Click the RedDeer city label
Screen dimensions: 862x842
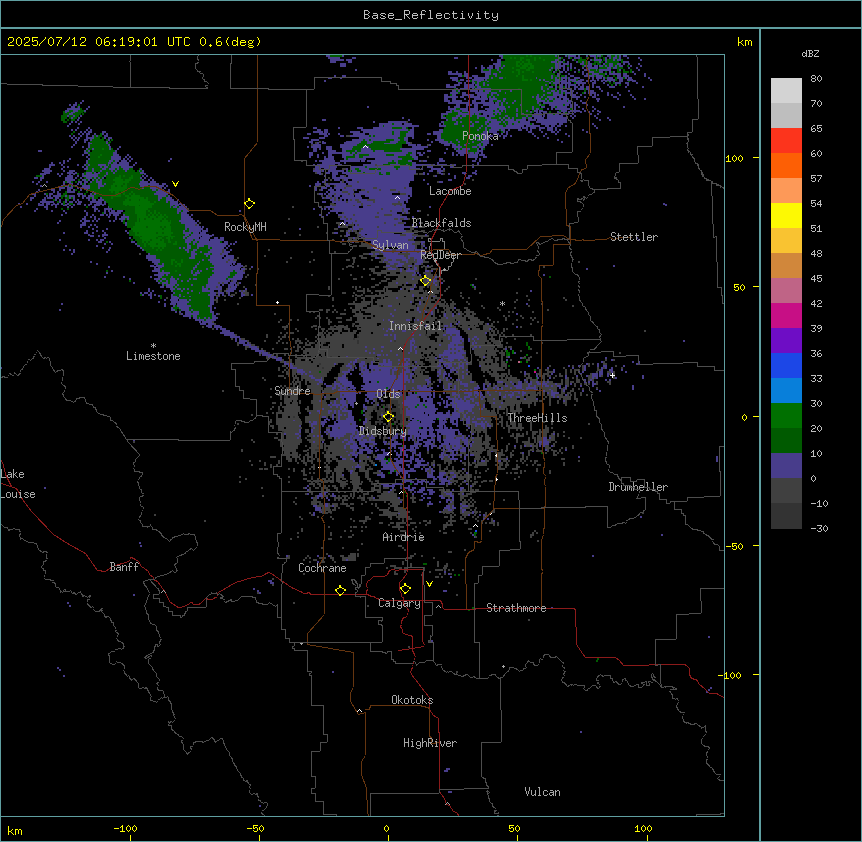(x=440, y=255)
